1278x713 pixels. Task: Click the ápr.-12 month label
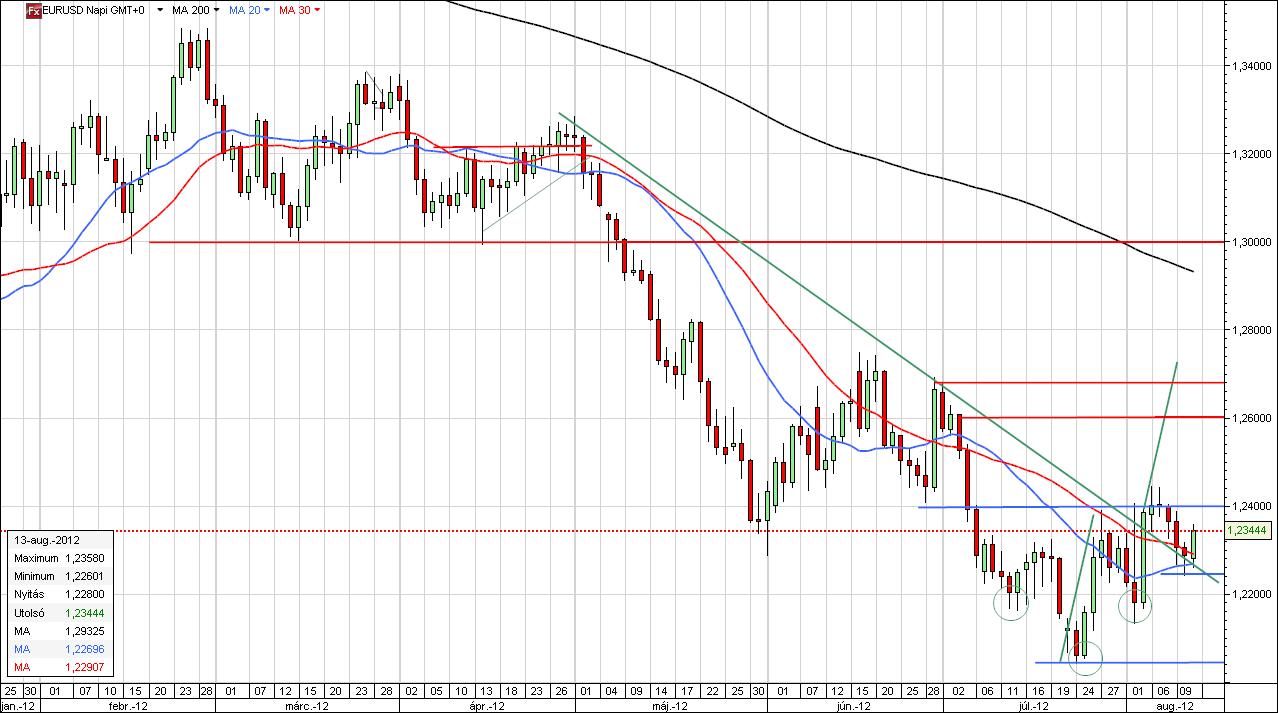pyautogui.click(x=489, y=705)
